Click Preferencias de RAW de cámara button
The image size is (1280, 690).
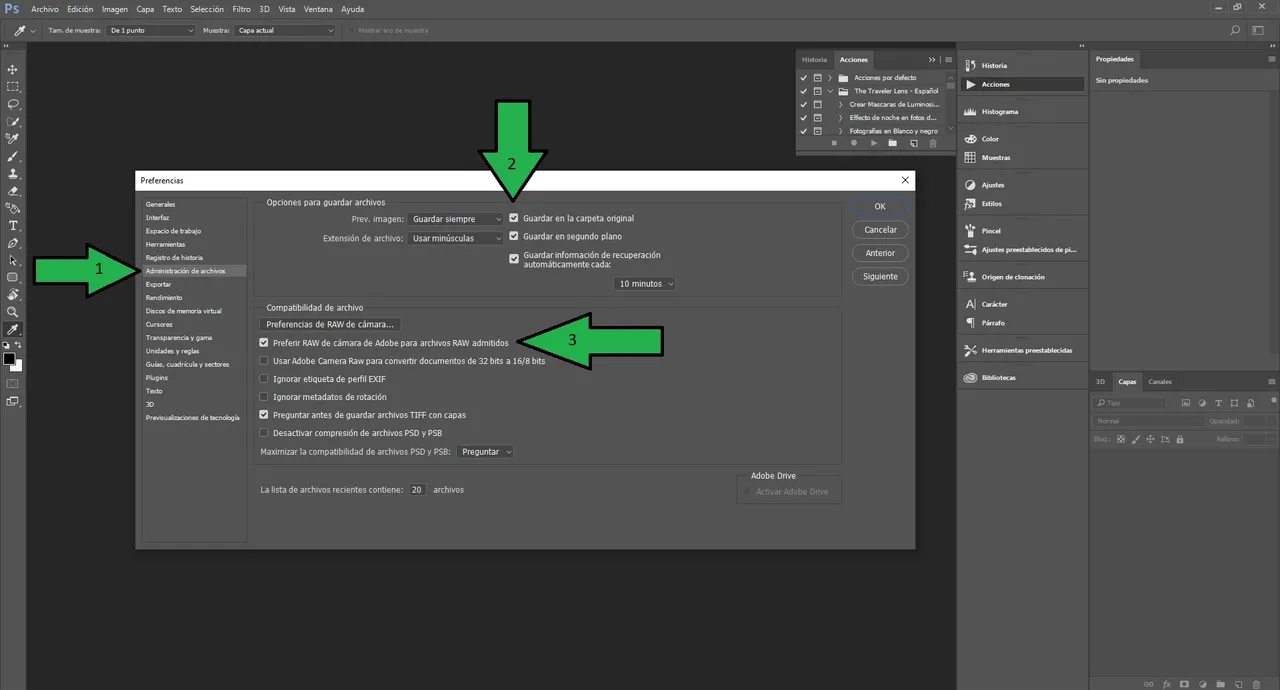click(330, 324)
